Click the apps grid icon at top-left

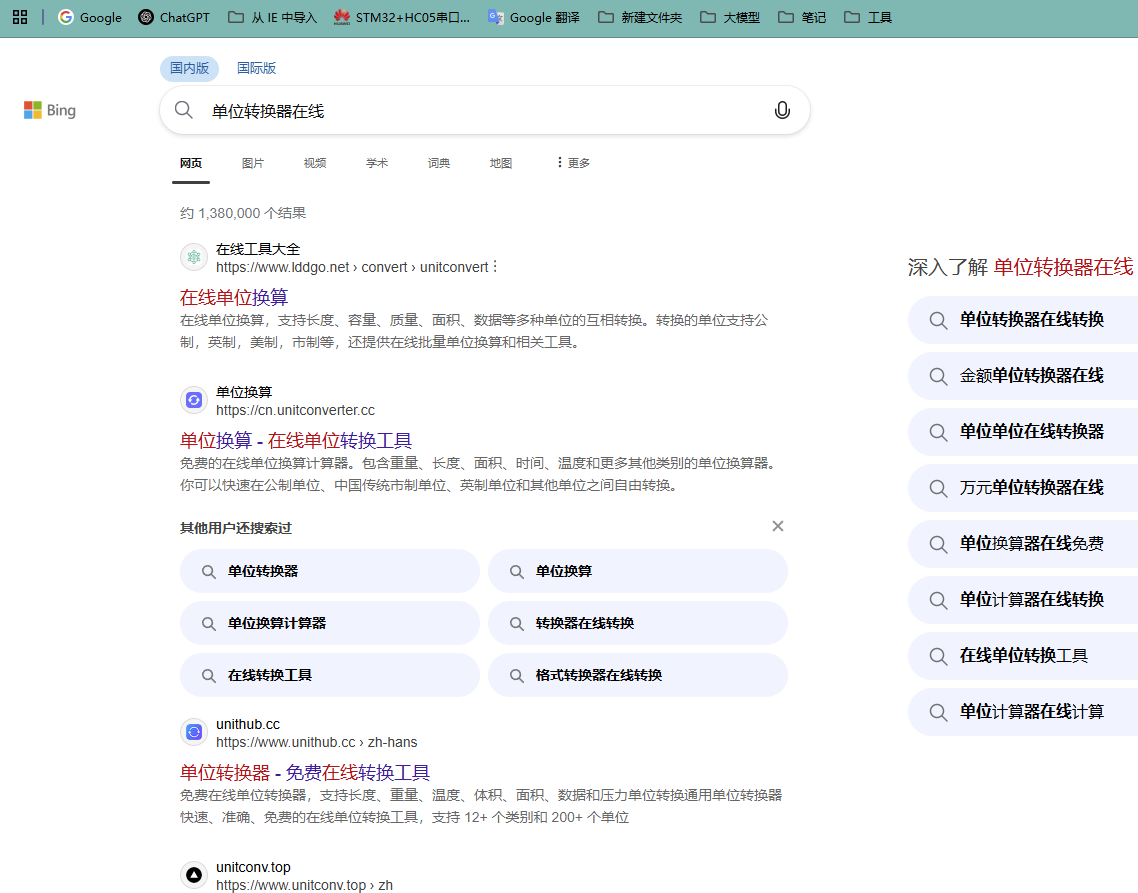[20, 16]
